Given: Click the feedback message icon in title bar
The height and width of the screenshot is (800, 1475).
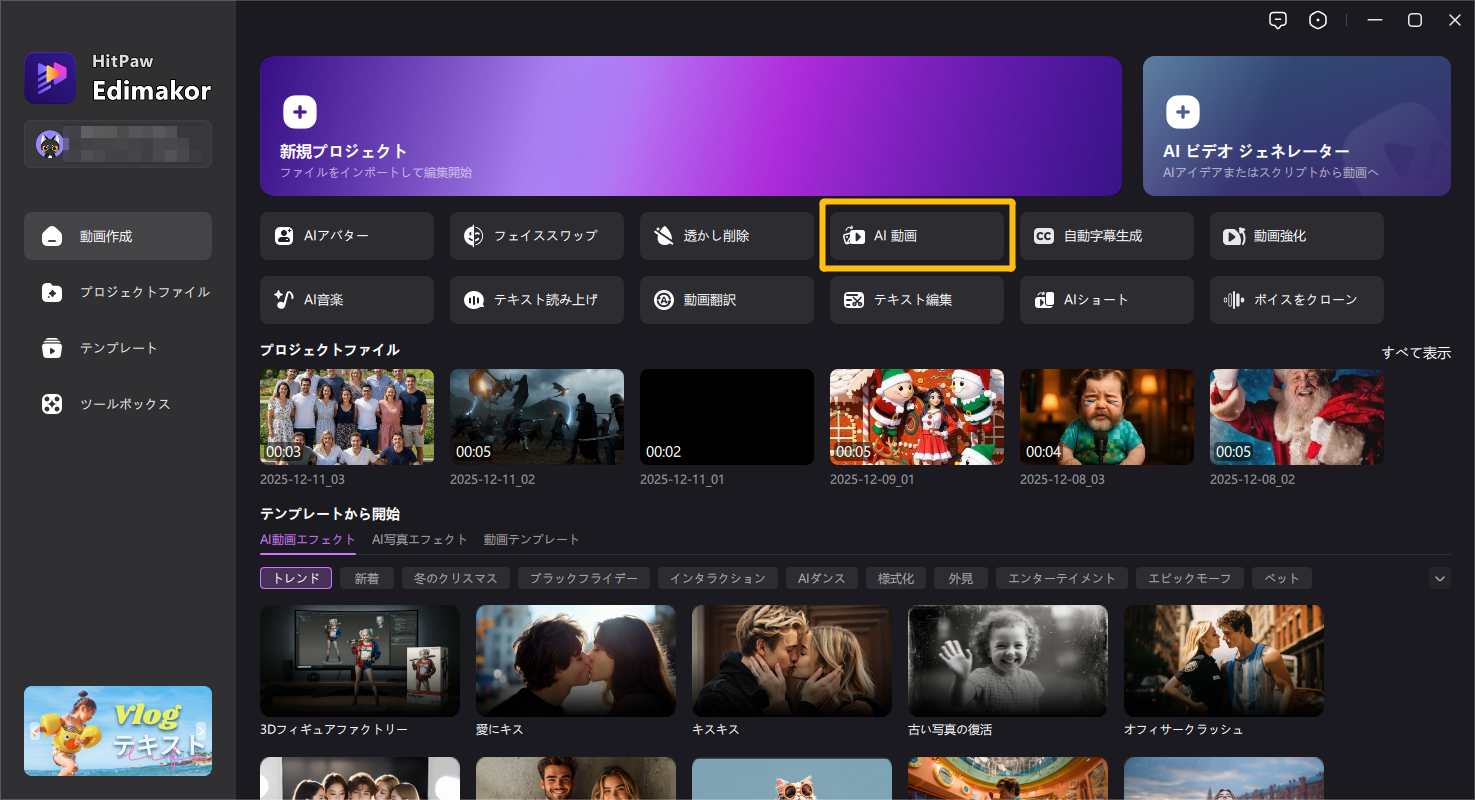Looking at the screenshot, I should pyautogui.click(x=1277, y=20).
